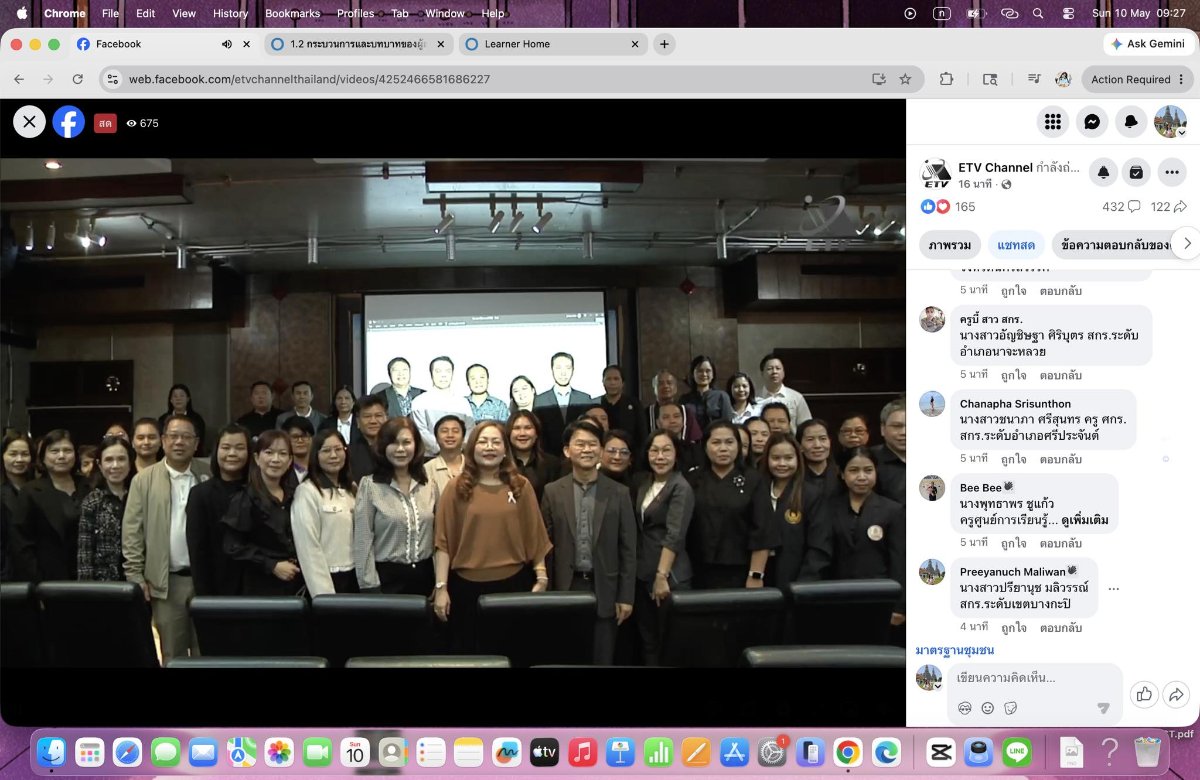Screen dimensions: 1200x780
Task: Open the Chrome profile avatar
Action: pos(1063,79)
